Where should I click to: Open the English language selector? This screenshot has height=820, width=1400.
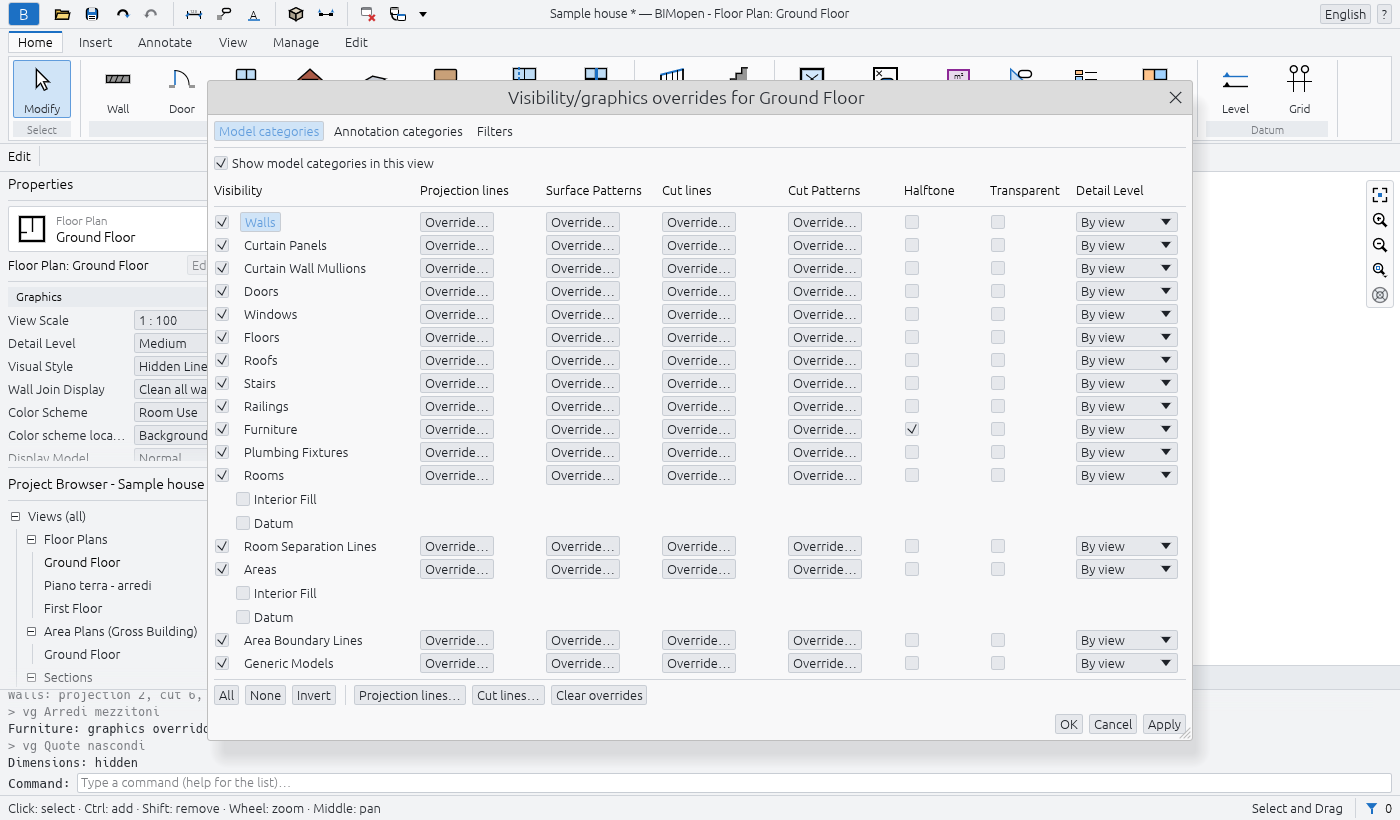[x=1345, y=14]
